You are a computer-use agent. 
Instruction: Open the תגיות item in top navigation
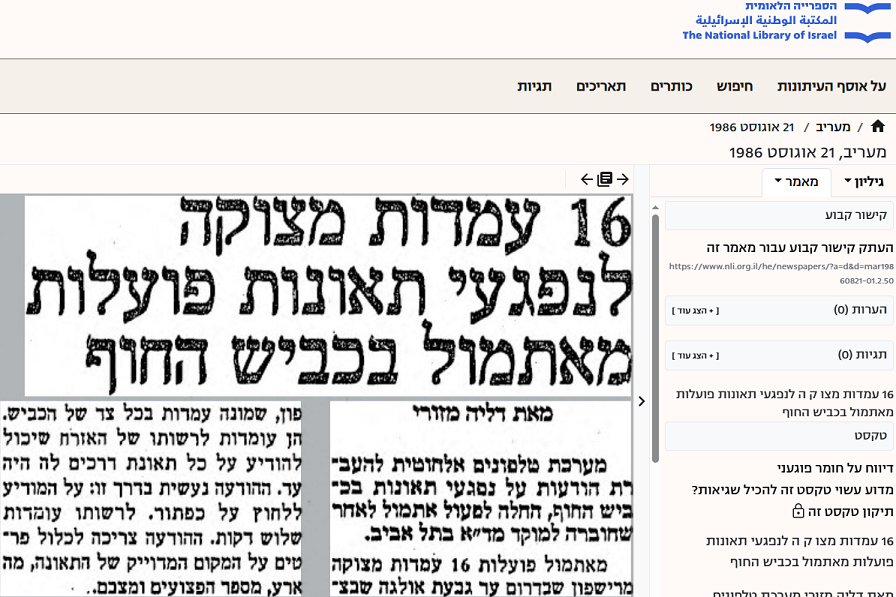coord(534,87)
